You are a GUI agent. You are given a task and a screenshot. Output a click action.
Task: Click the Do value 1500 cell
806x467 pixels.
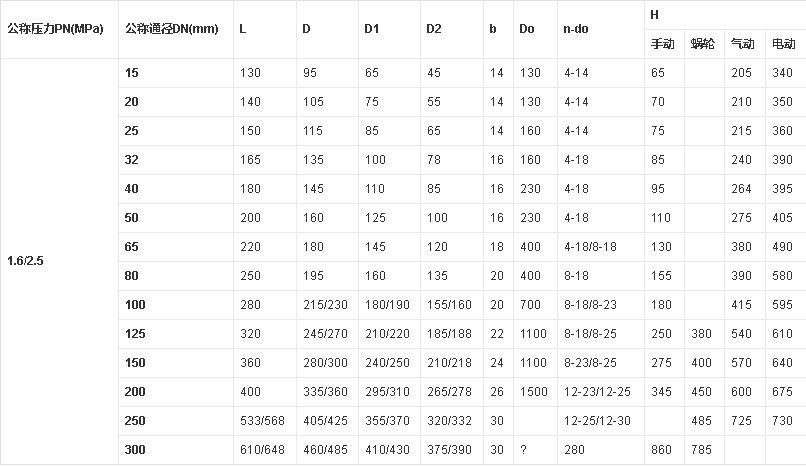click(x=533, y=391)
